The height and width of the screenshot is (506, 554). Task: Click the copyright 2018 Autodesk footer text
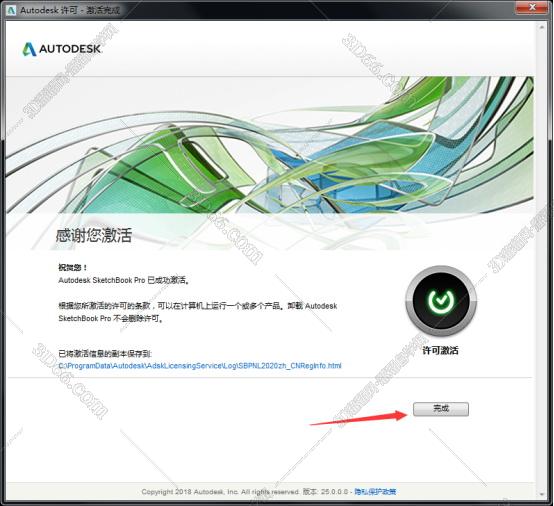220,492
